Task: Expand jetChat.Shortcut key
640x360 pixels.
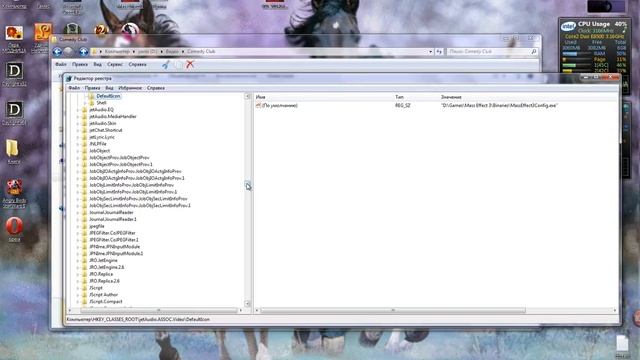Action: [78, 130]
